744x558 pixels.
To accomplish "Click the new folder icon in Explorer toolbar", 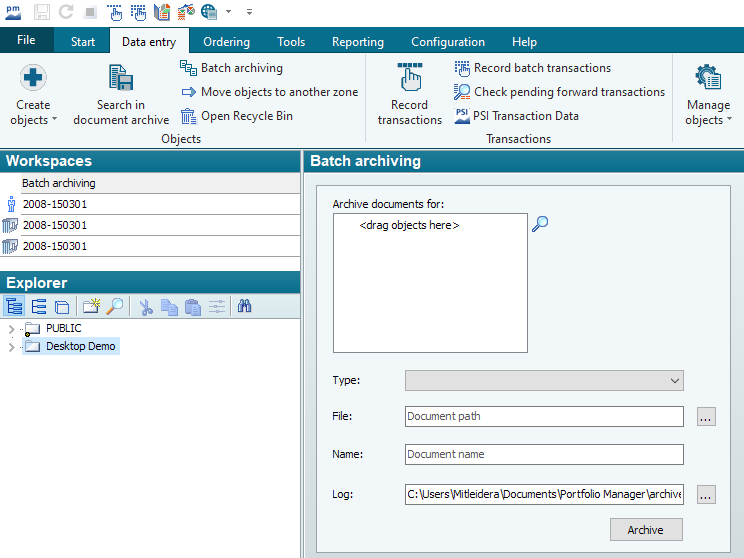I will [92, 307].
